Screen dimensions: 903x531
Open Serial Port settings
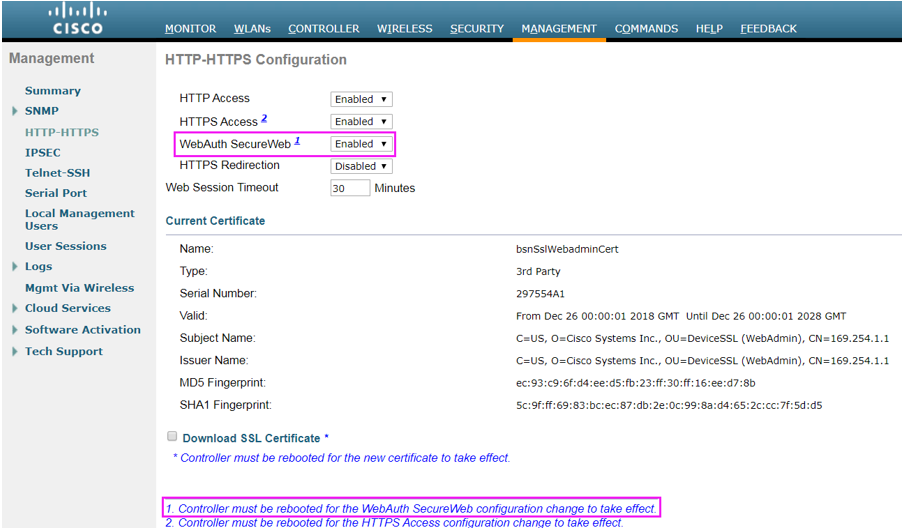tap(56, 193)
